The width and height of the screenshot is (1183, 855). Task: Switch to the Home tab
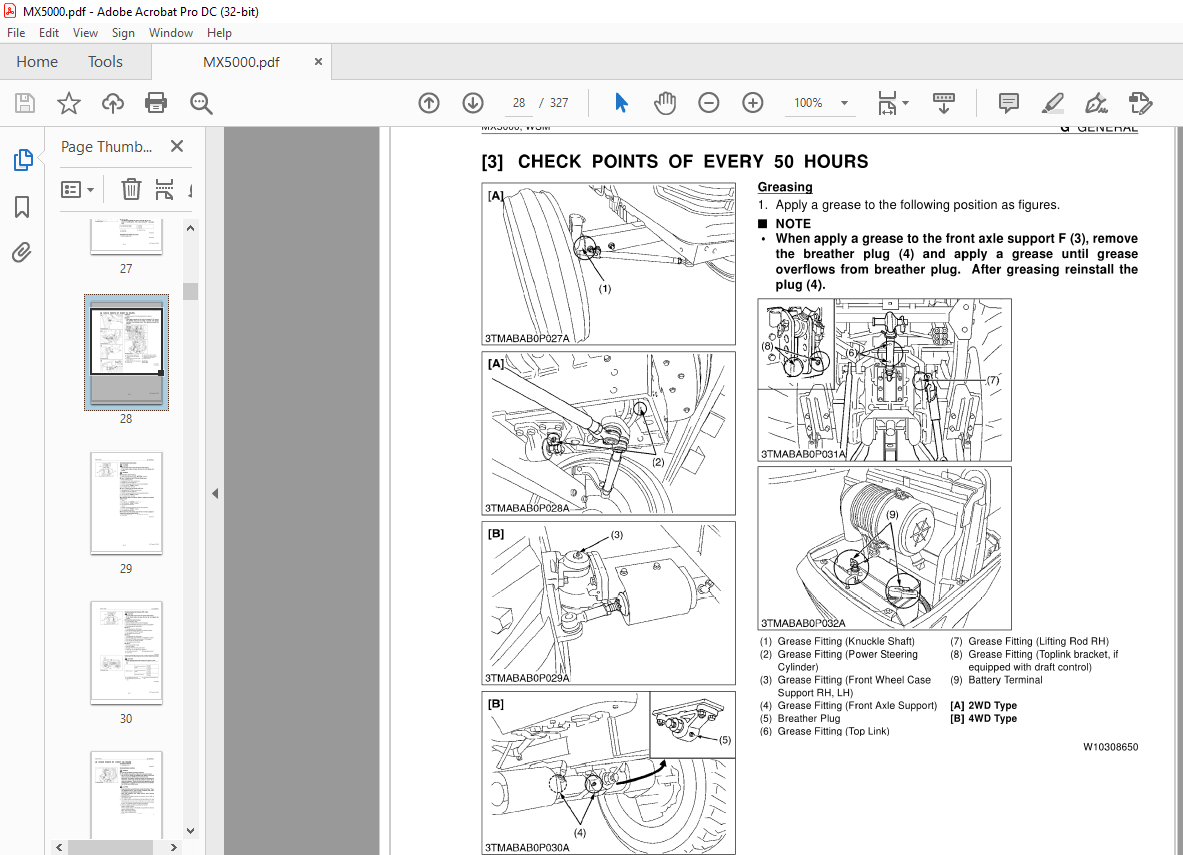click(37, 62)
